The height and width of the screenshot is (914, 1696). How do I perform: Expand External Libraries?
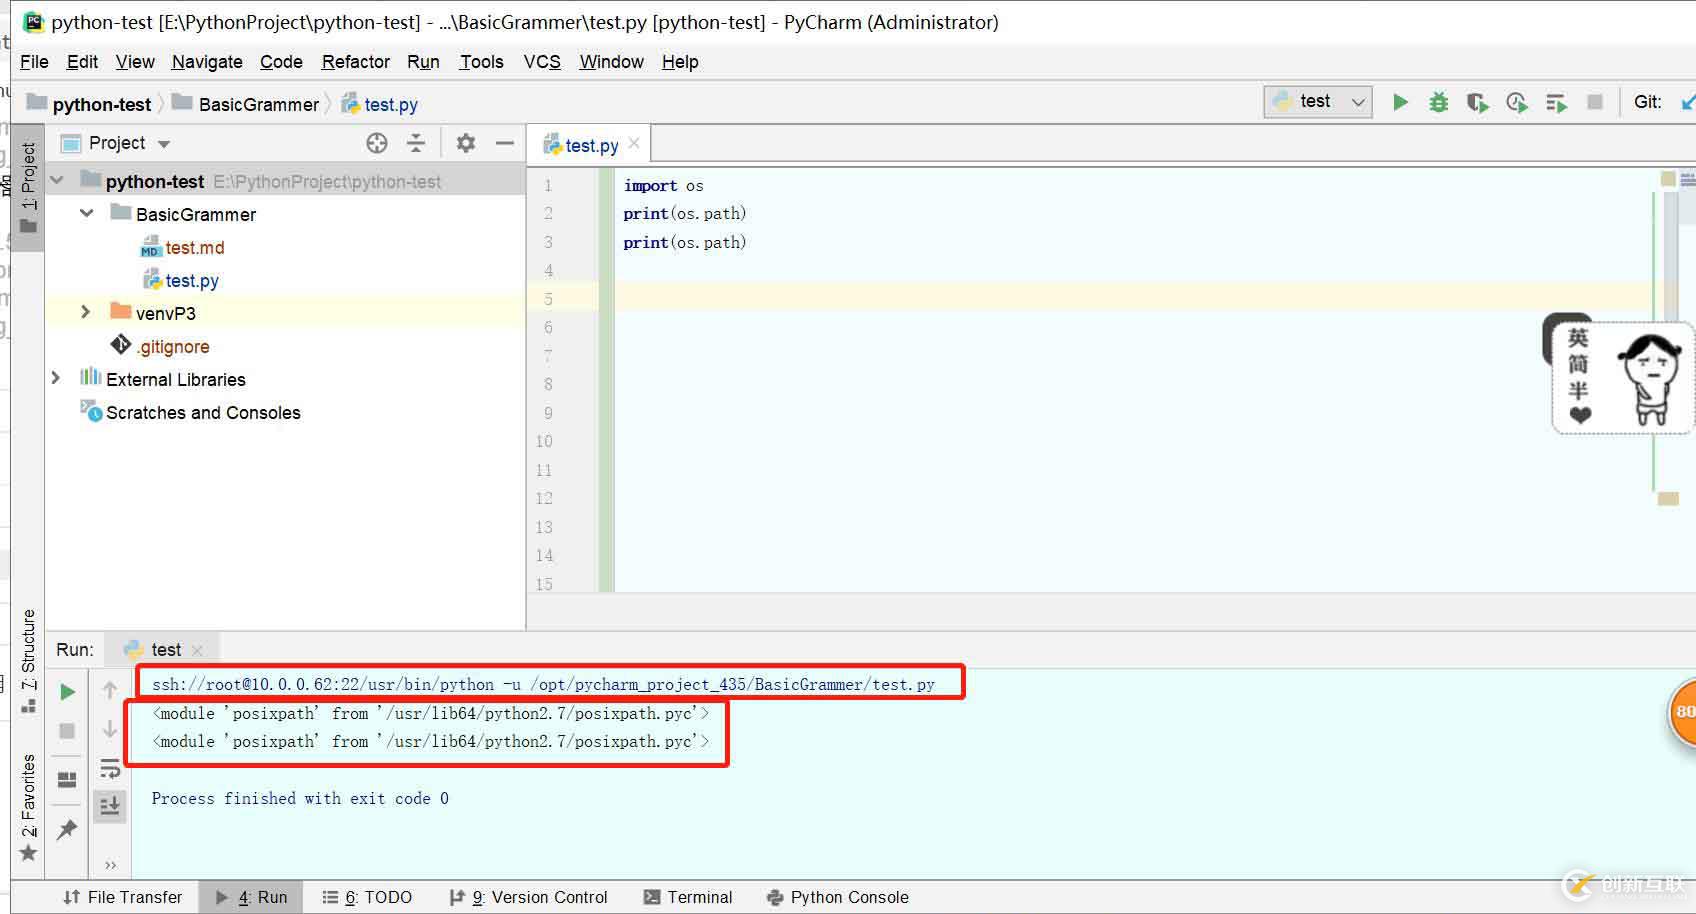click(56, 379)
